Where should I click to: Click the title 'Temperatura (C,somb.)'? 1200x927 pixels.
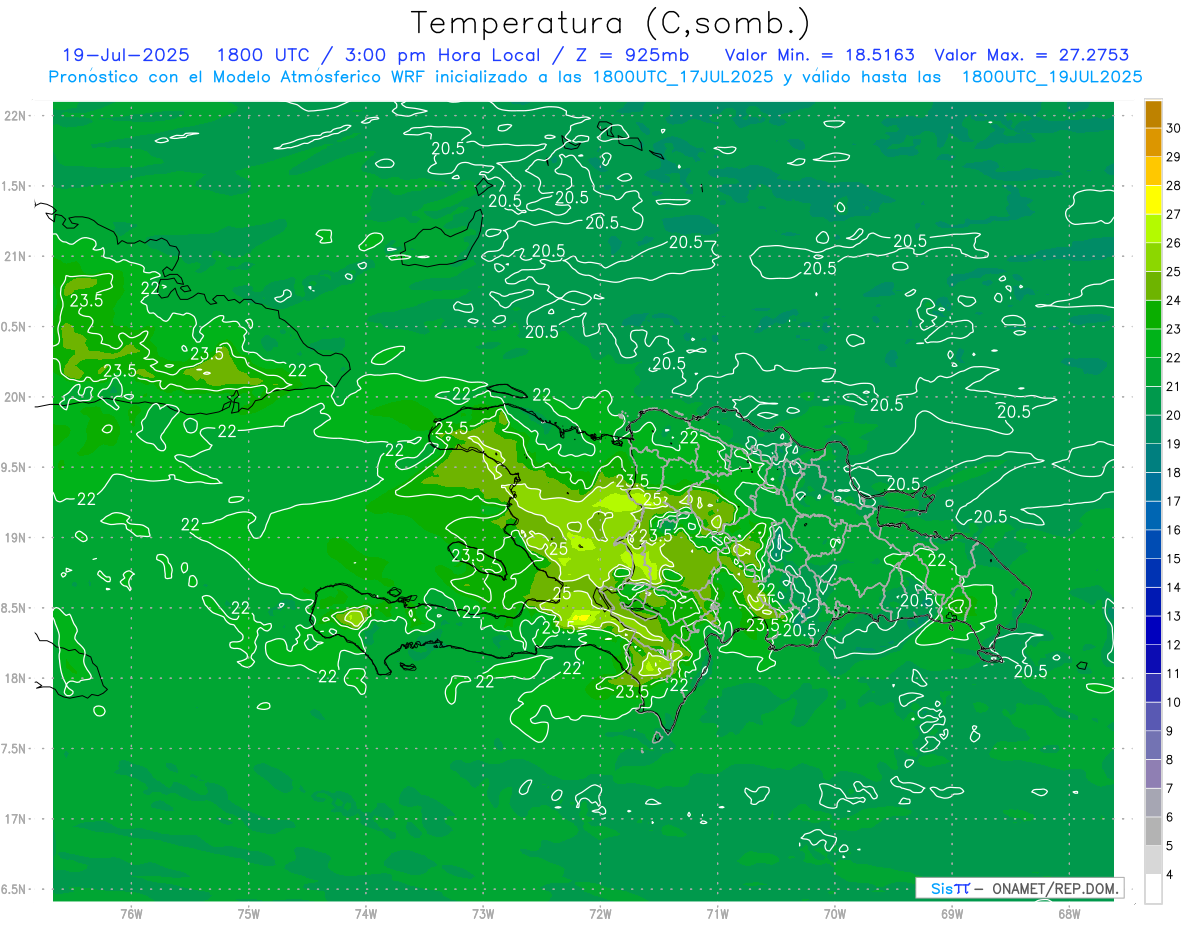[610, 23]
